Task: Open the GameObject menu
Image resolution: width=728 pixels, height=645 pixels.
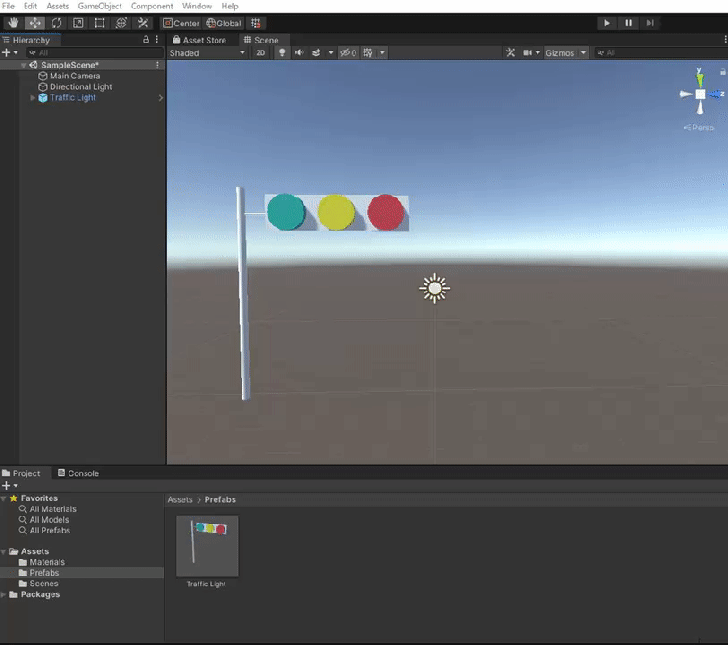Action: pos(99,6)
